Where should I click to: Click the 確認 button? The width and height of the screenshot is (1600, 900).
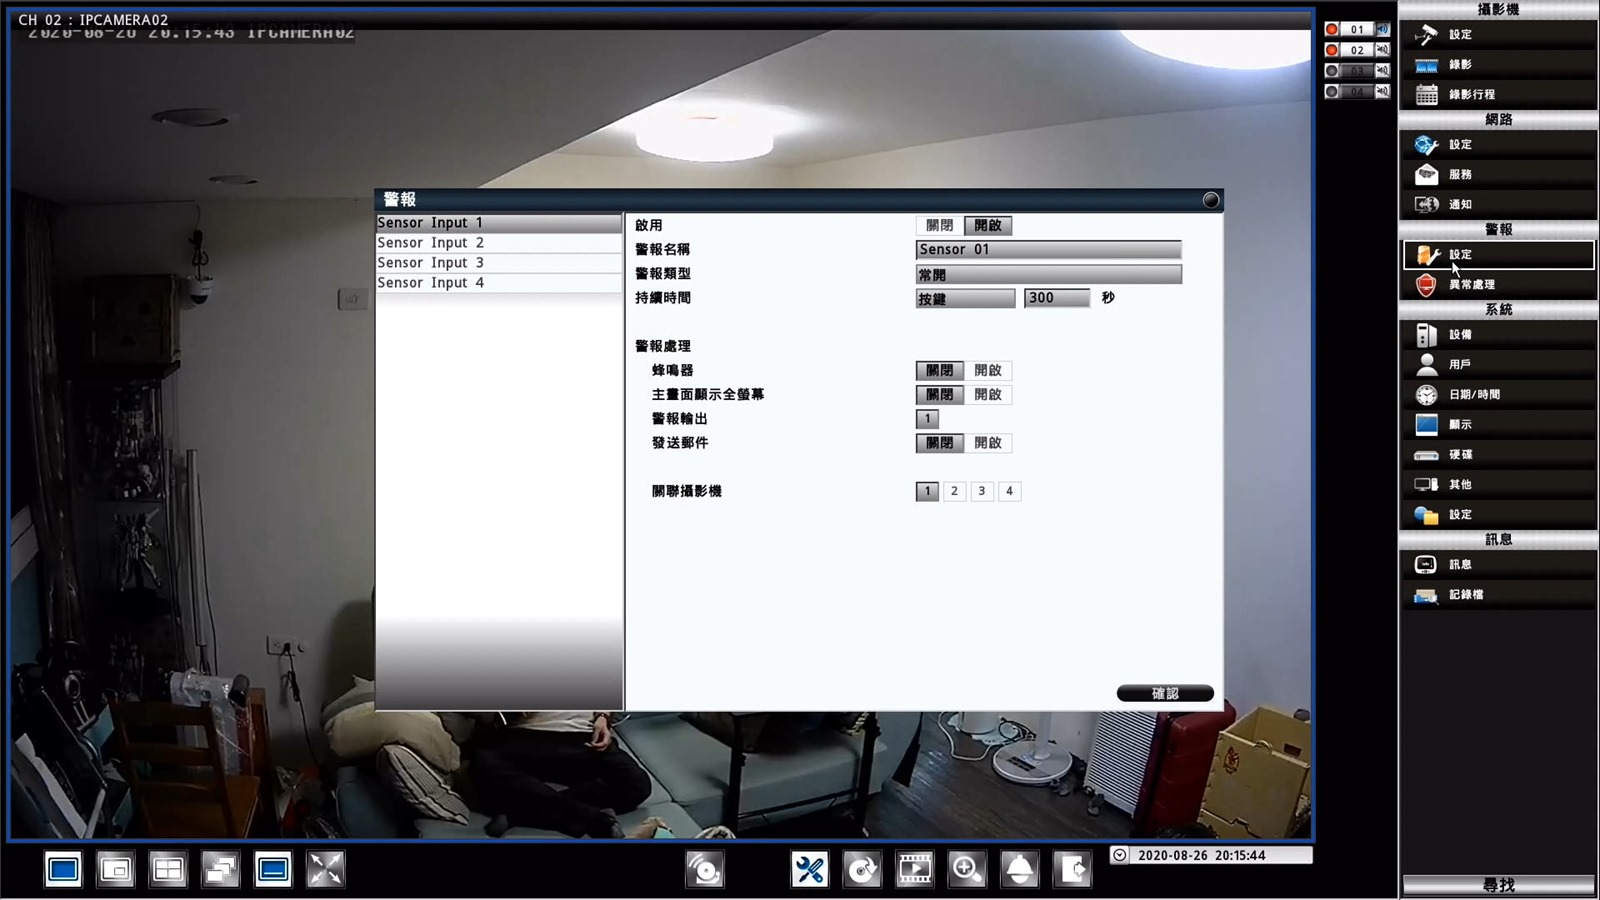point(1165,693)
